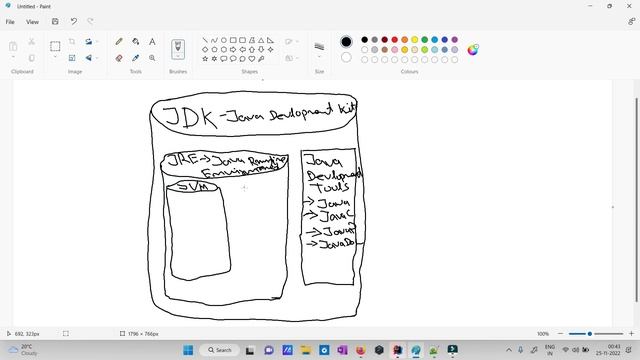The height and width of the screenshot is (360, 640).
Task: Pick the purple colour swatch
Action: tap(454, 40)
